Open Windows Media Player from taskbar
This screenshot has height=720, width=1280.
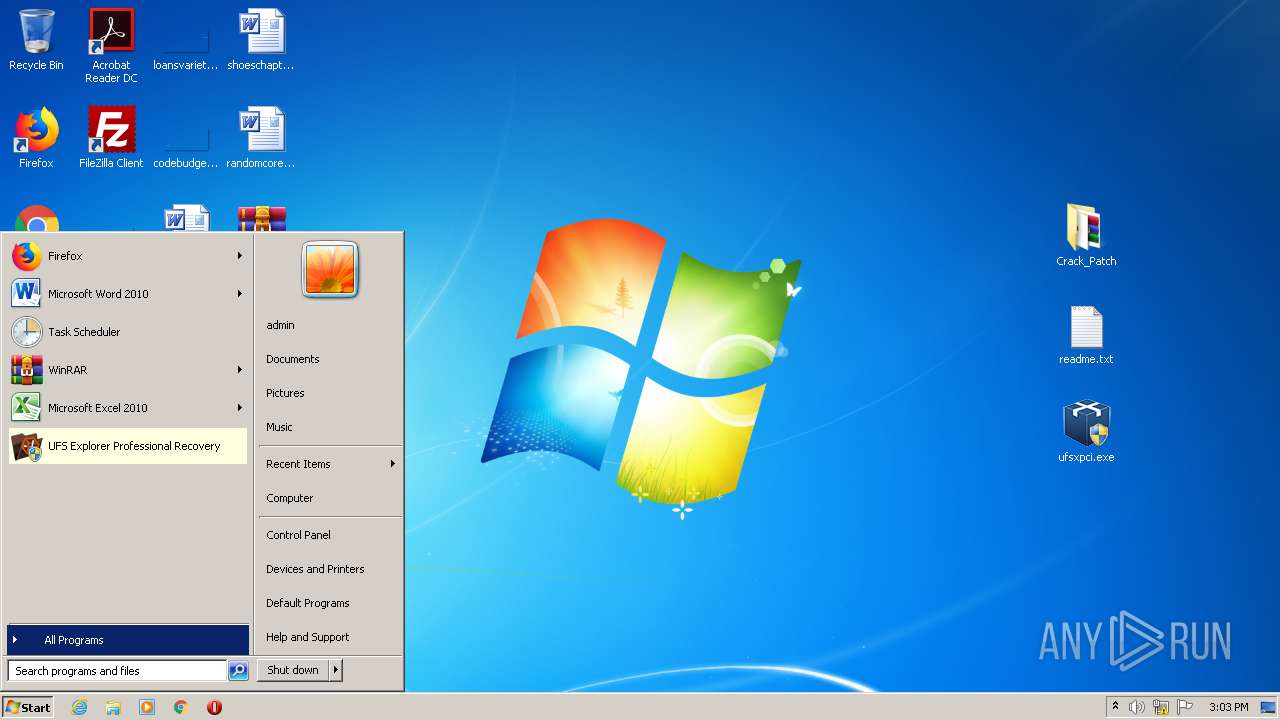147,707
